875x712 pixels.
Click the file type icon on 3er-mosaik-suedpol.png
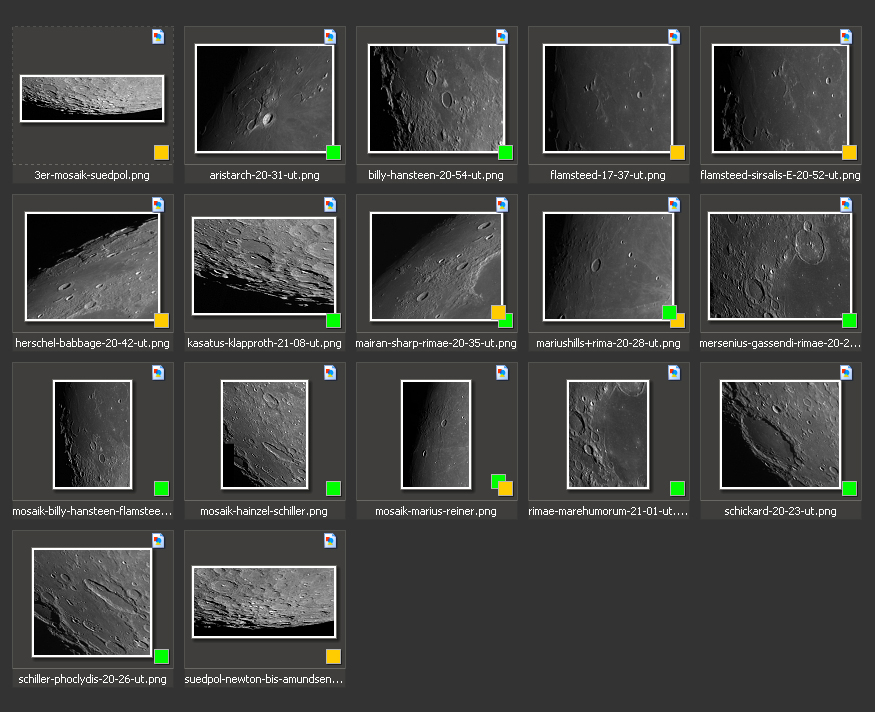point(158,37)
